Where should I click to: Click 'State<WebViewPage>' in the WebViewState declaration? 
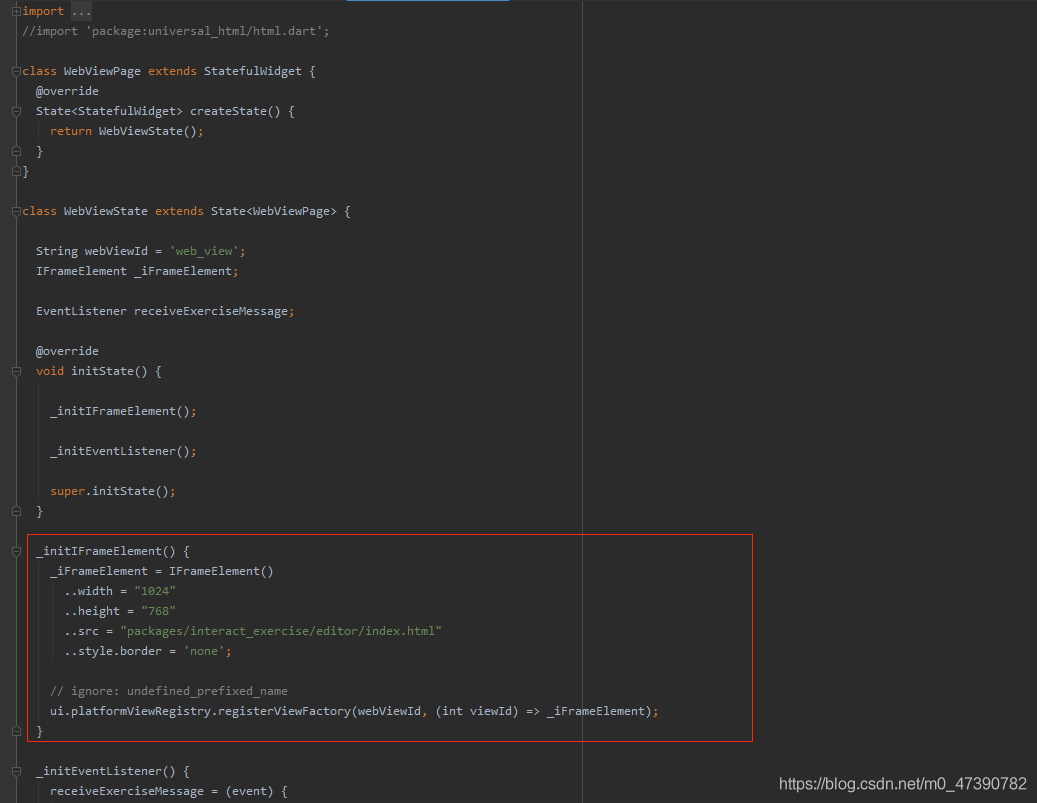(273, 211)
